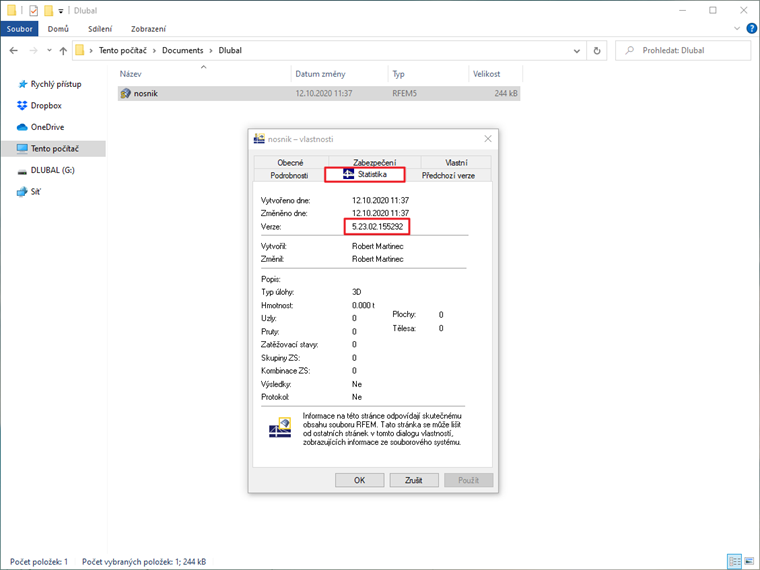Switch to the Předchozí verze tab
This screenshot has height=570, width=760.
(x=448, y=175)
